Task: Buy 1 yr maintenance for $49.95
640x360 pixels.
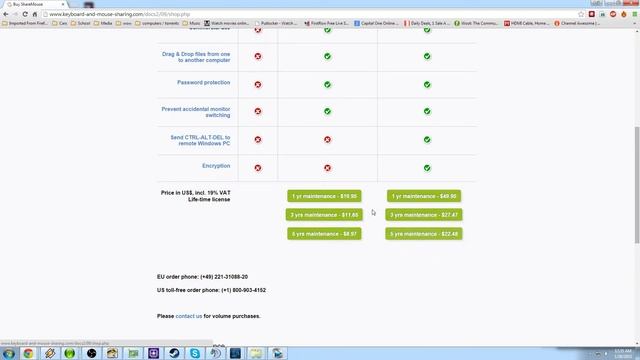Action: pyautogui.click(x=424, y=196)
